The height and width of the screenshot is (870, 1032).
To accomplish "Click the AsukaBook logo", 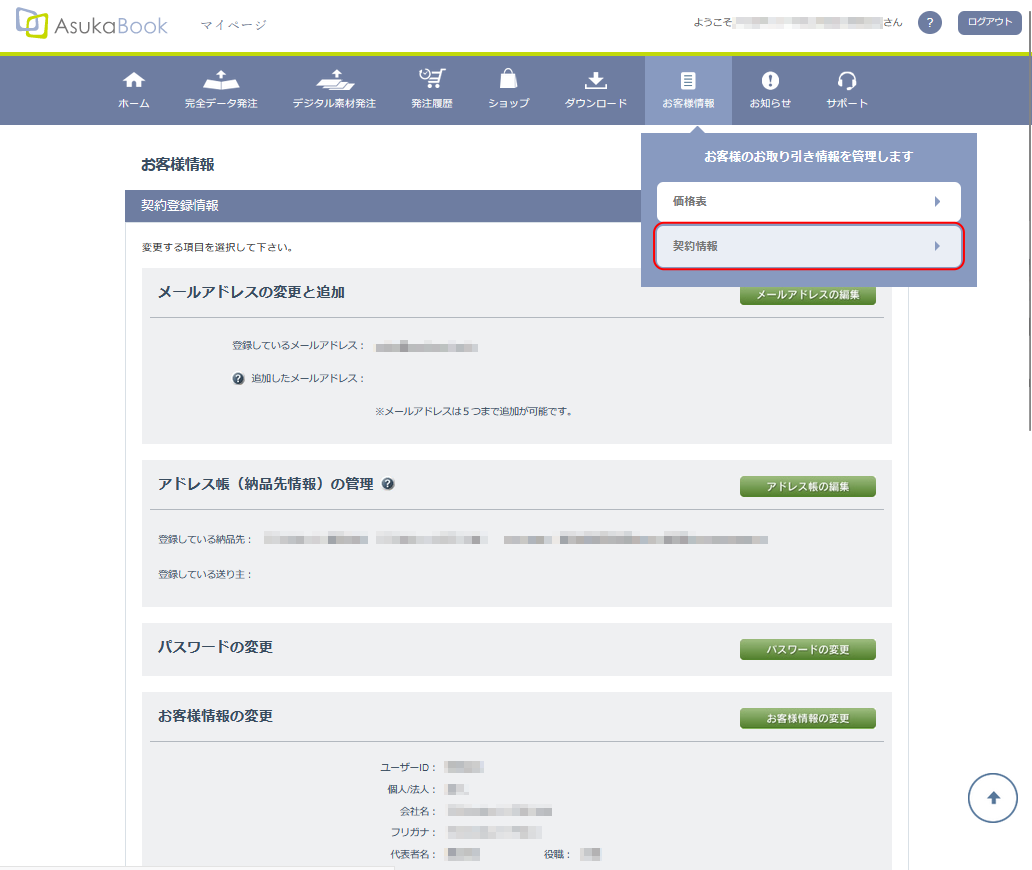I will tap(92, 25).
